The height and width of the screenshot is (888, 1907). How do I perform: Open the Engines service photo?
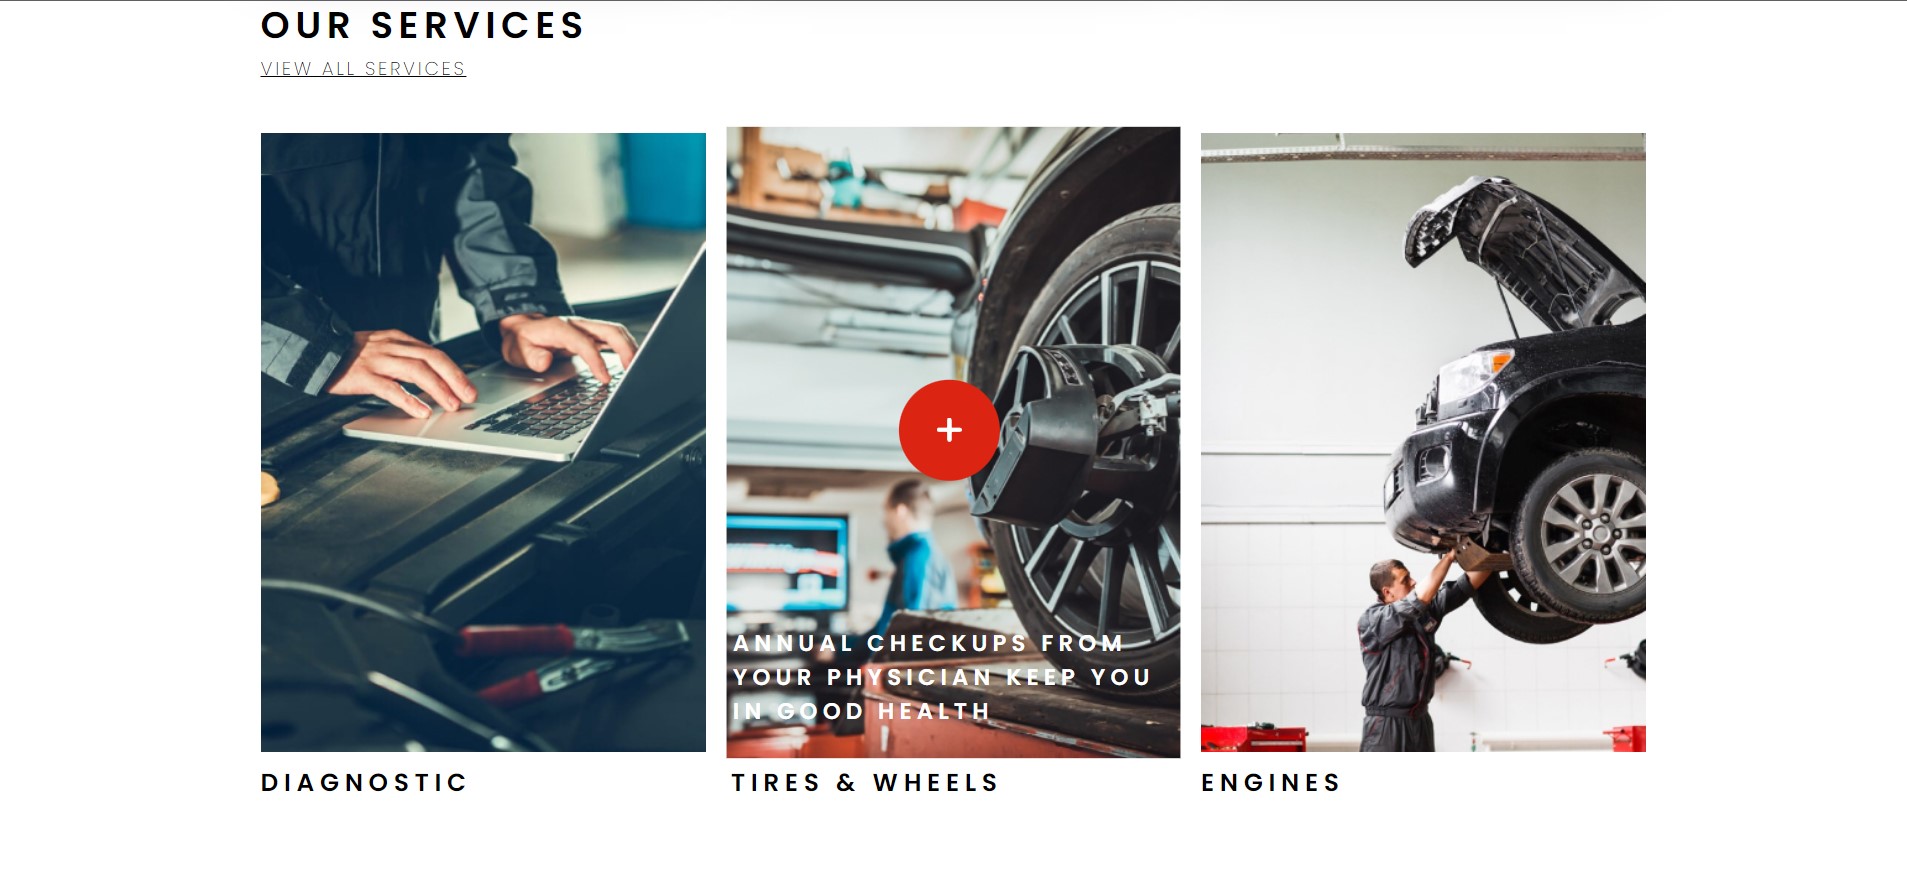(1423, 442)
